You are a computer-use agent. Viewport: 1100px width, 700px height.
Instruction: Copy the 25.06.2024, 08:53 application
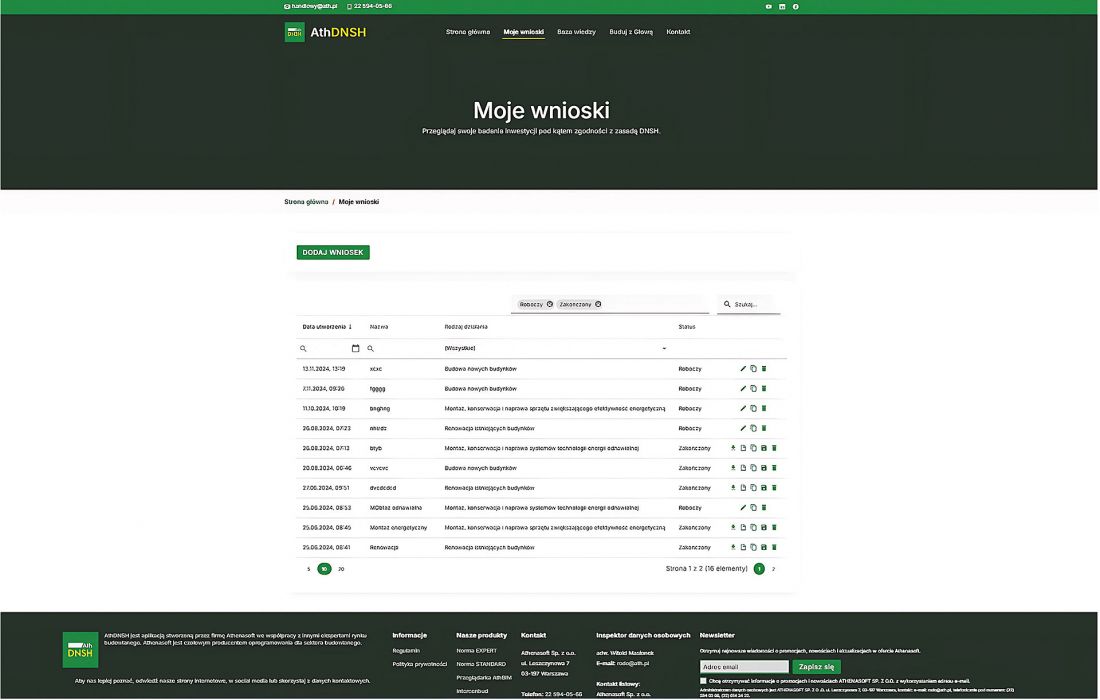pyautogui.click(x=753, y=508)
